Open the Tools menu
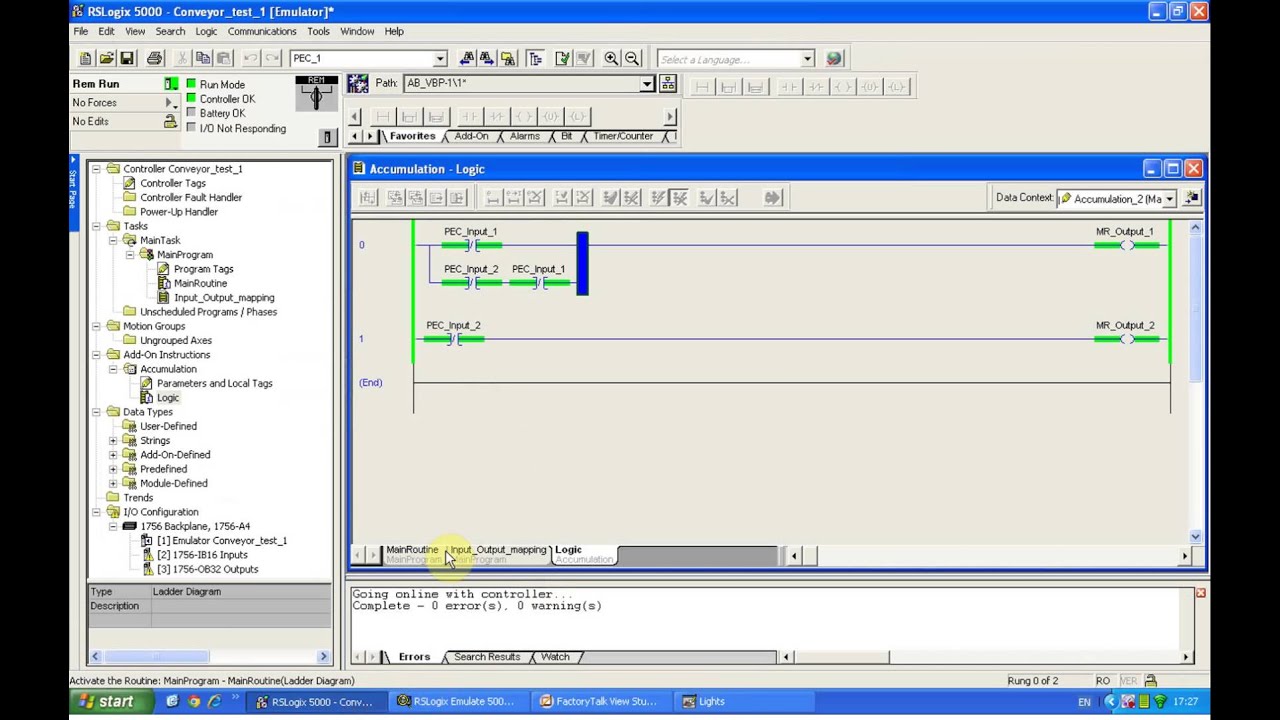This screenshot has width=1280, height=720. coord(318,31)
